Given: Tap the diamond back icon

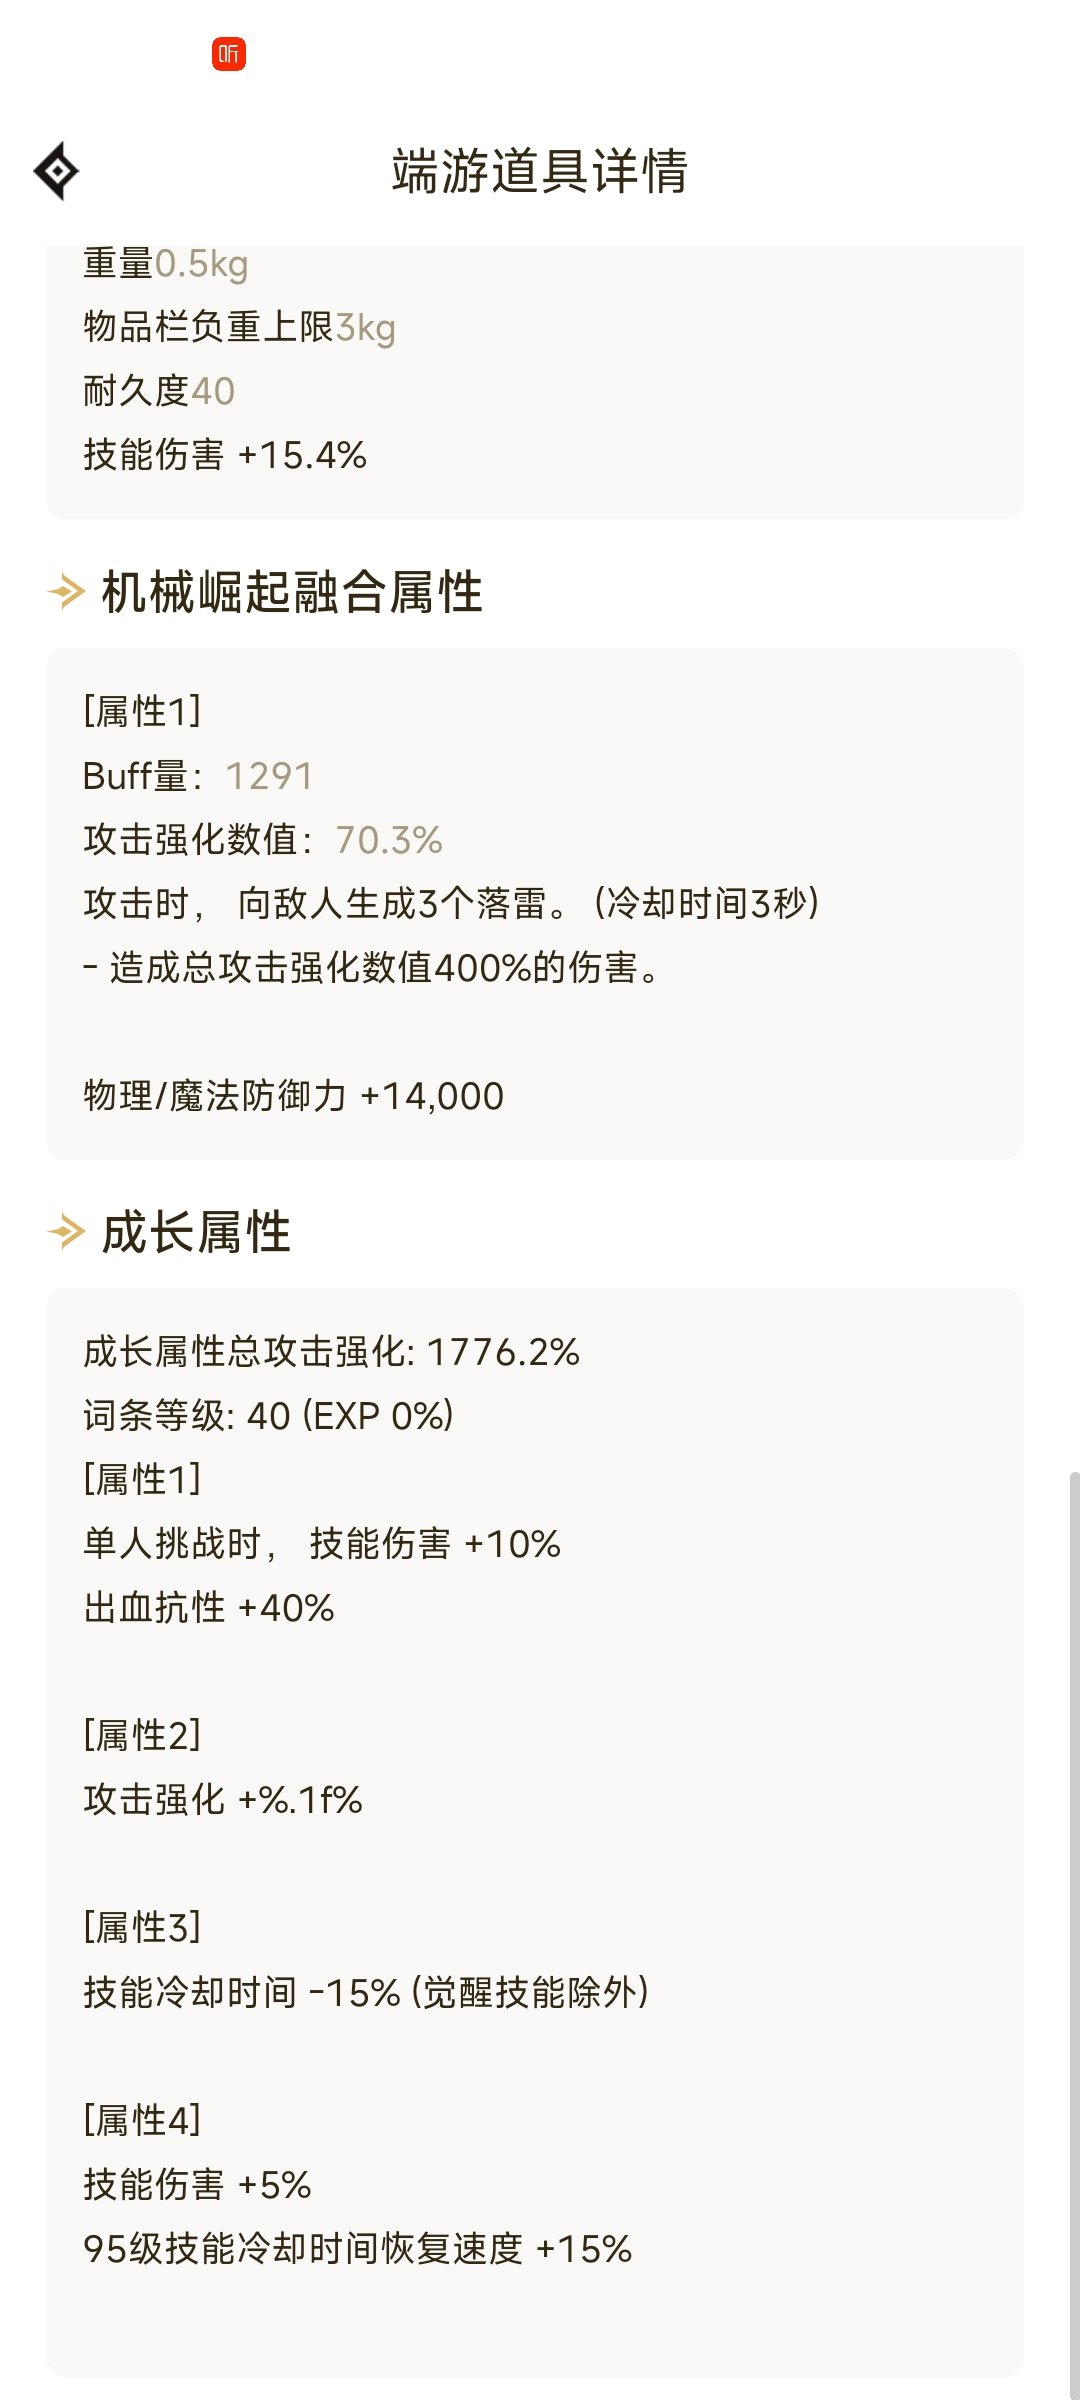Looking at the screenshot, I should tap(57, 171).
